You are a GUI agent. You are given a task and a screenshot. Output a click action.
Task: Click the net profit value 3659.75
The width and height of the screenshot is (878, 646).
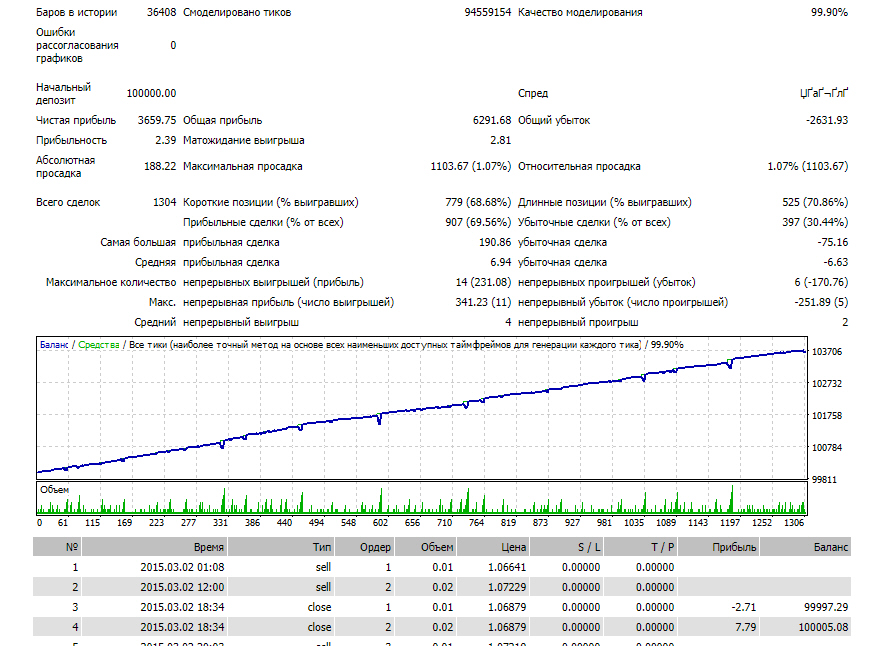point(157,120)
